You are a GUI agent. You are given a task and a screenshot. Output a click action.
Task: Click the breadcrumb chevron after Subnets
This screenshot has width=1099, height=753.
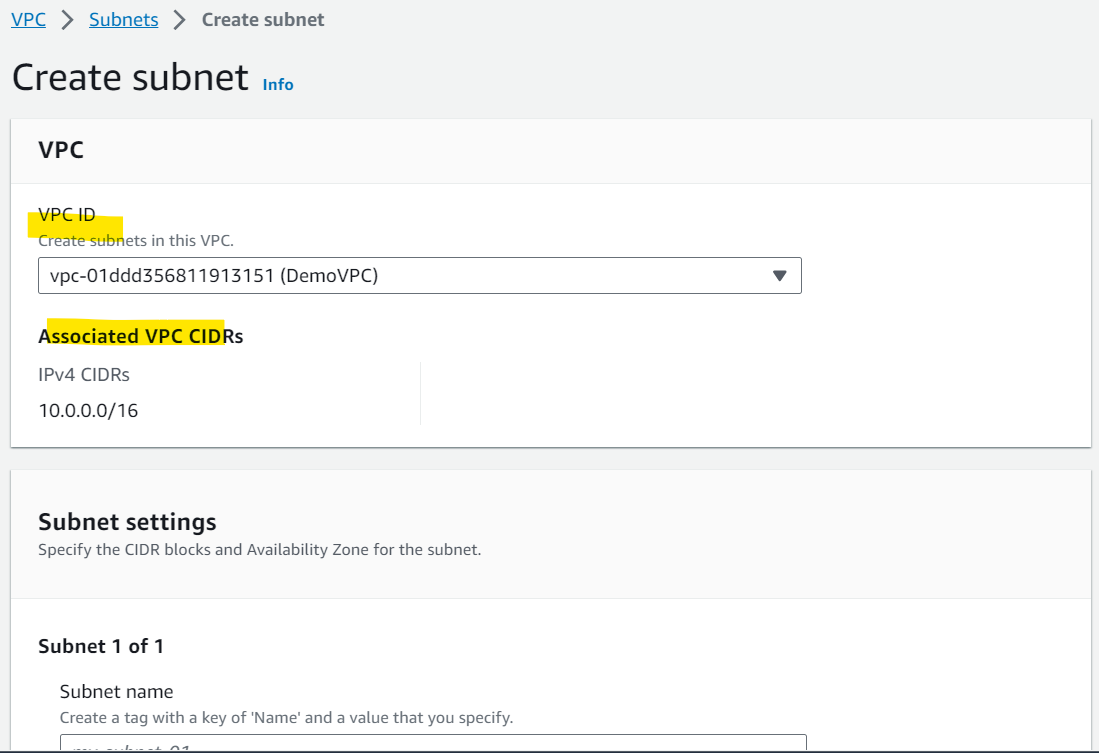(x=179, y=20)
